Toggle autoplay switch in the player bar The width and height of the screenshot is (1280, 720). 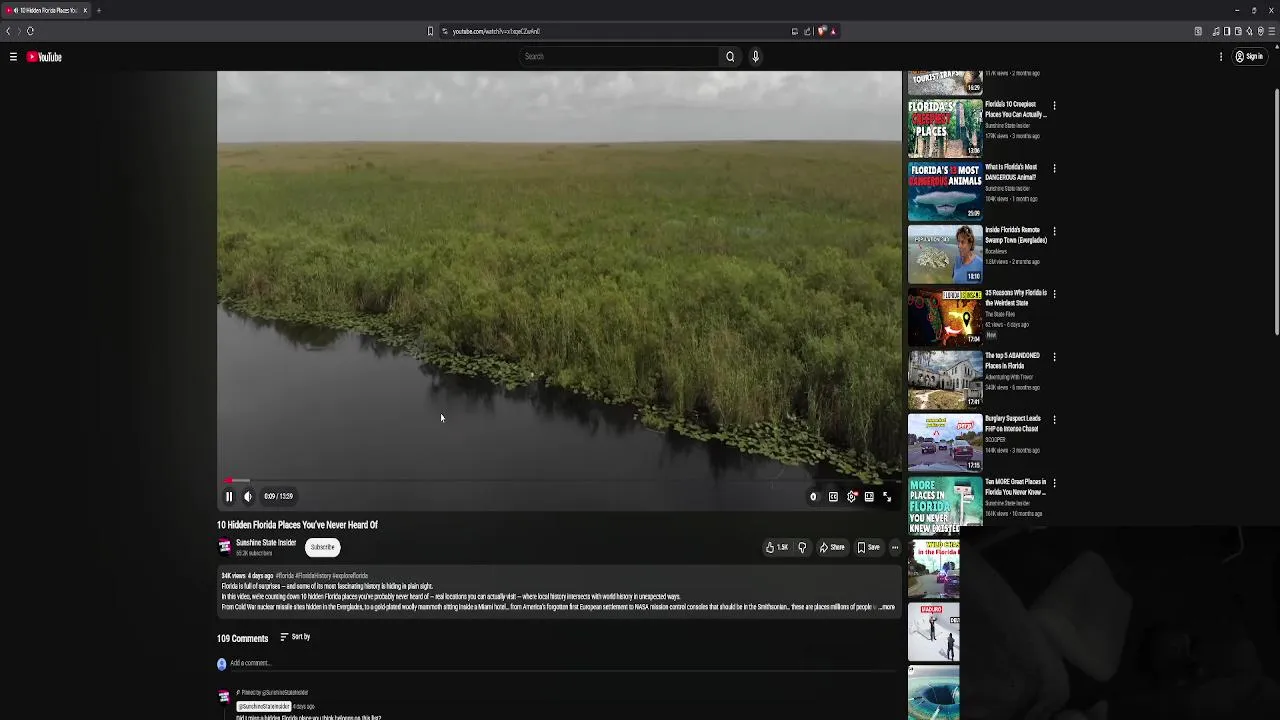(813, 496)
